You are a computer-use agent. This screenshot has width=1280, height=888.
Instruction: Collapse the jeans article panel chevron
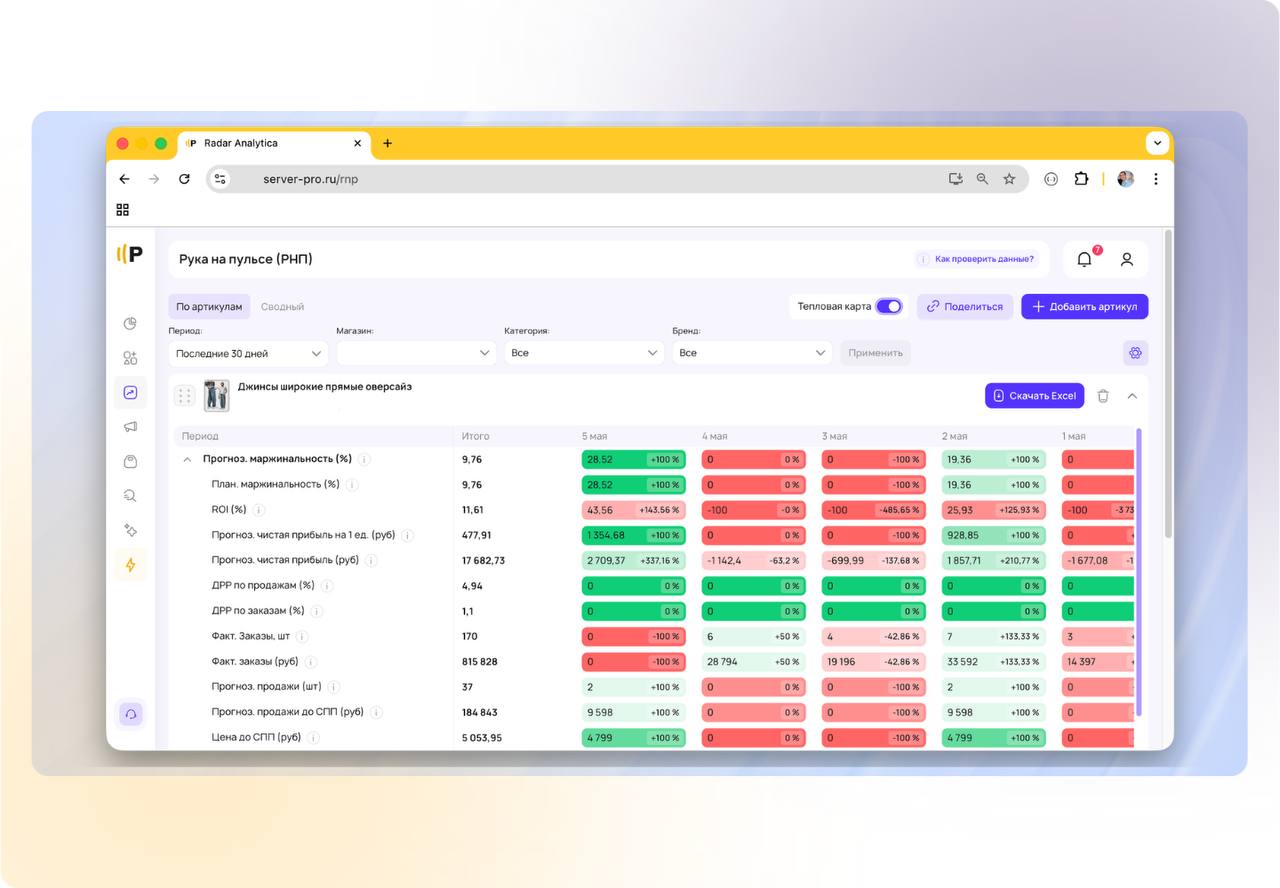coord(1132,396)
